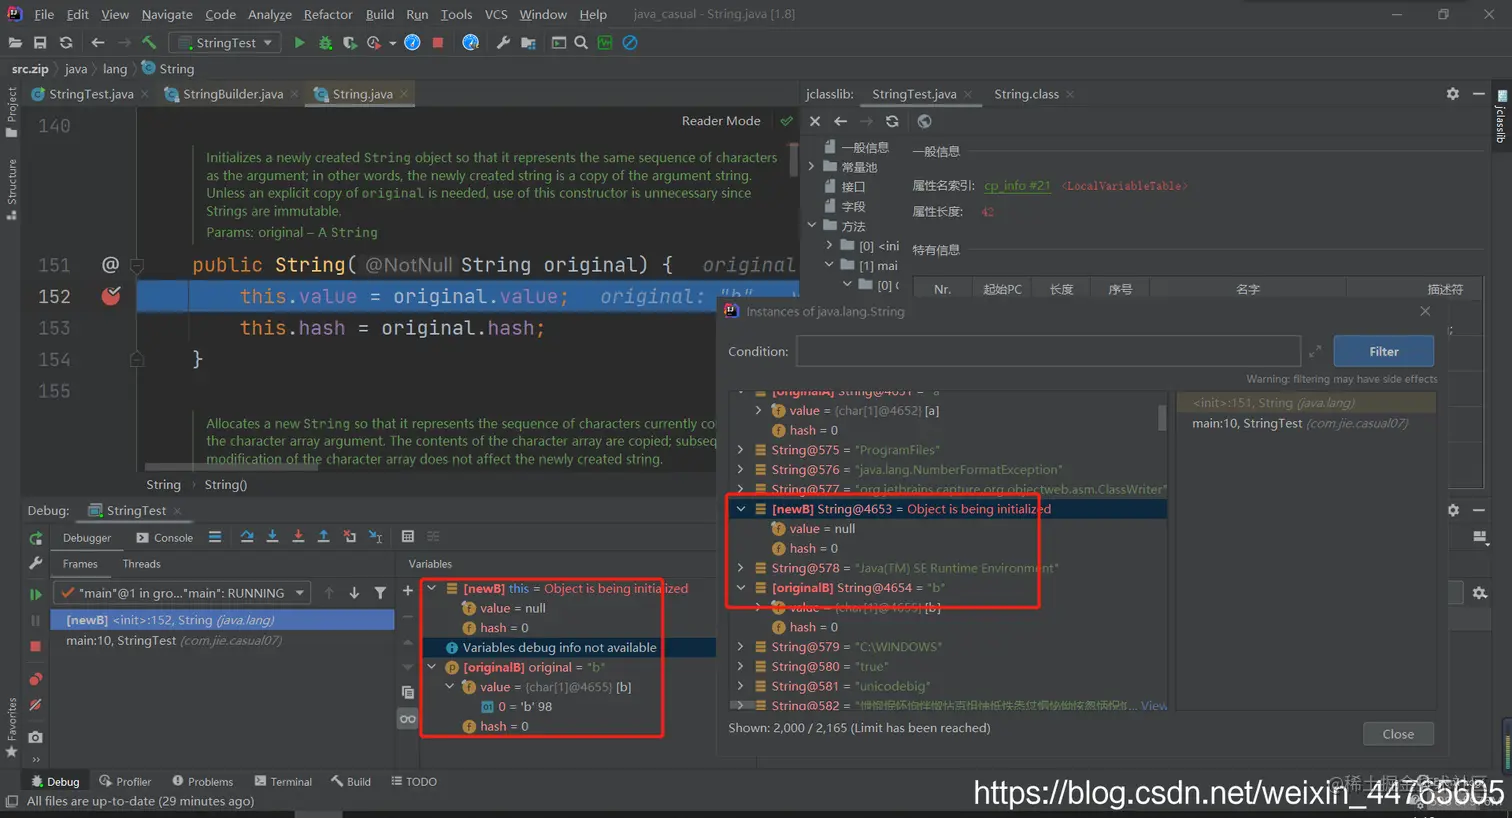The height and width of the screenshot is (818, 1512).
Task: Open the Navigate menu
Action: pos(167,14)
